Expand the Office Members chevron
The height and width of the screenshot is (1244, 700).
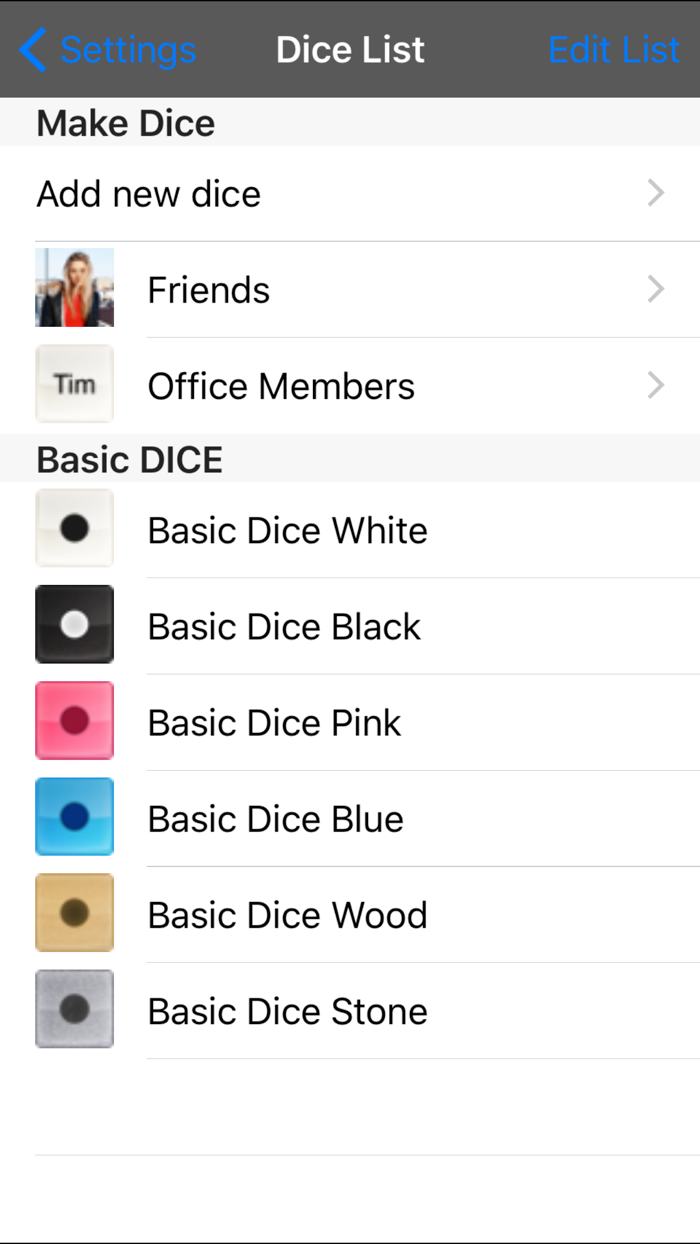pyautogui.click(x=655, y=385)
